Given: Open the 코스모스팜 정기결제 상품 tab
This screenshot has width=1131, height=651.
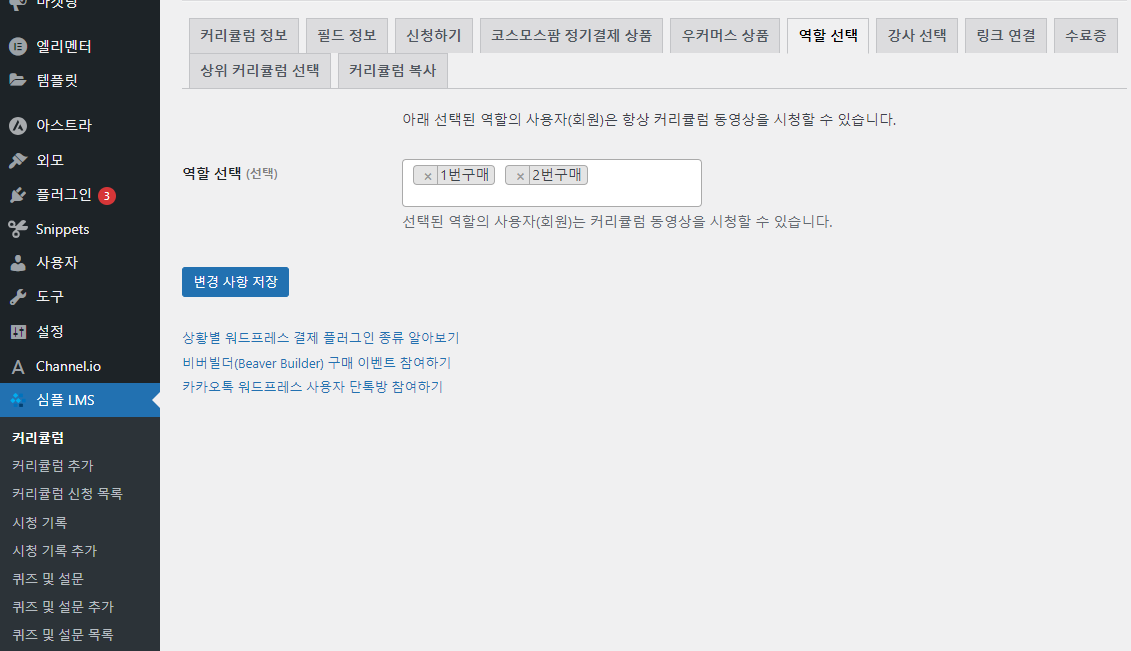Looking at the screenshot, I should click(x=571, y=35).
